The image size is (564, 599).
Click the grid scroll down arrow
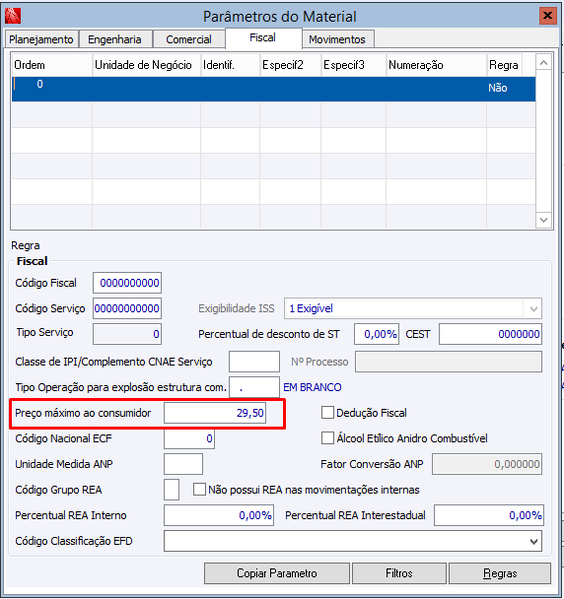(x=544, y=220)
